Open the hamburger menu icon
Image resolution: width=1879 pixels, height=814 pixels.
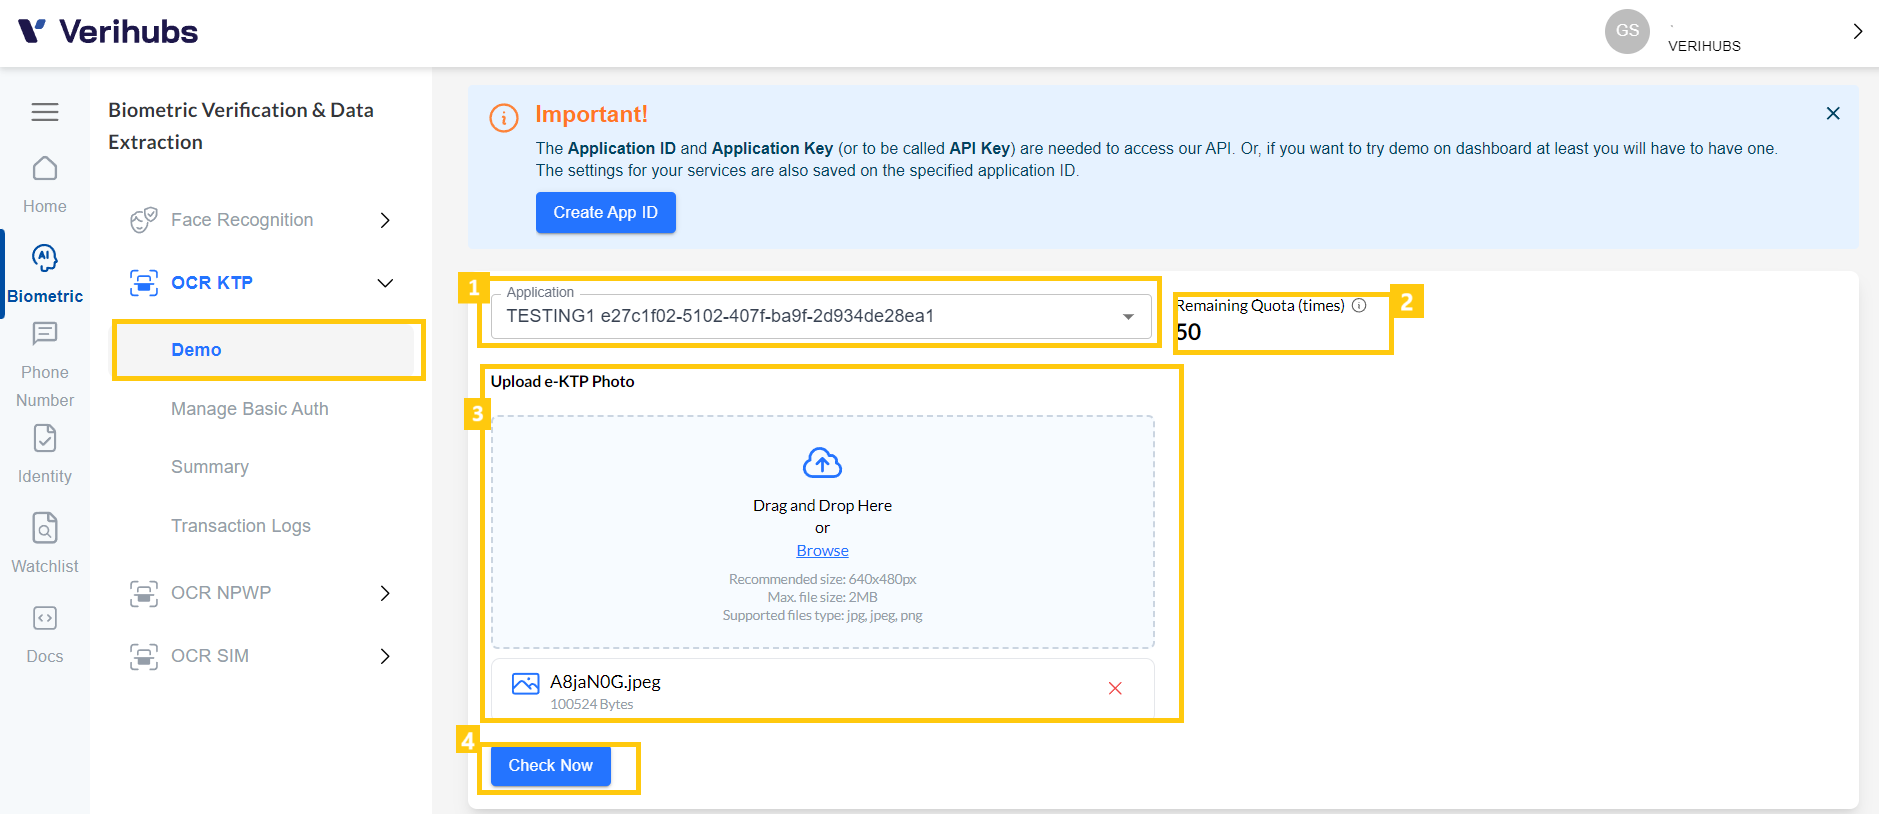45,112
